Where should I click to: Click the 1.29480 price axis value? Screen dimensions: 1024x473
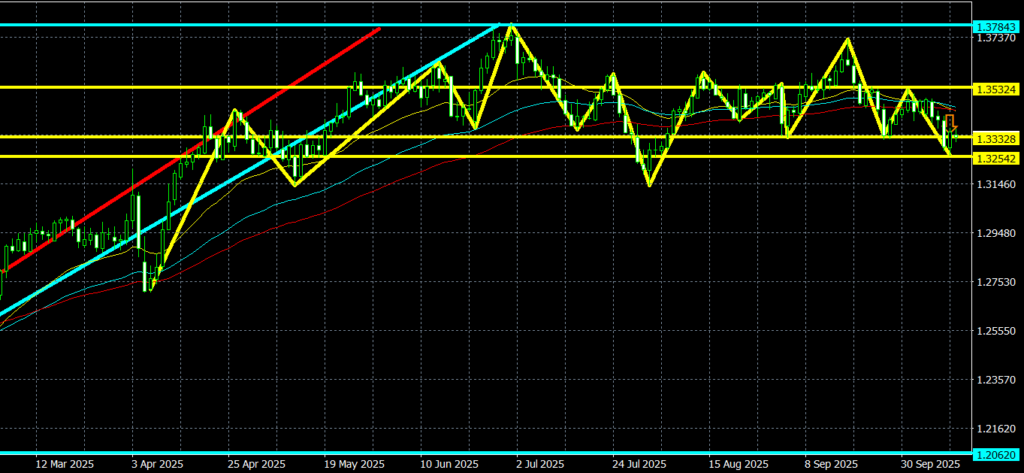click(997, 234)
